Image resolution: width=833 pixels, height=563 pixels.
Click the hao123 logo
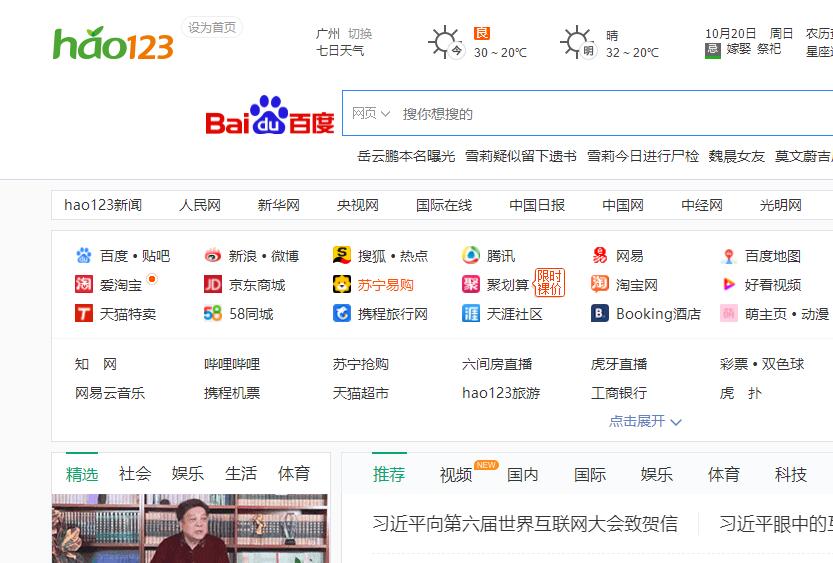click(x=113, y=44)
